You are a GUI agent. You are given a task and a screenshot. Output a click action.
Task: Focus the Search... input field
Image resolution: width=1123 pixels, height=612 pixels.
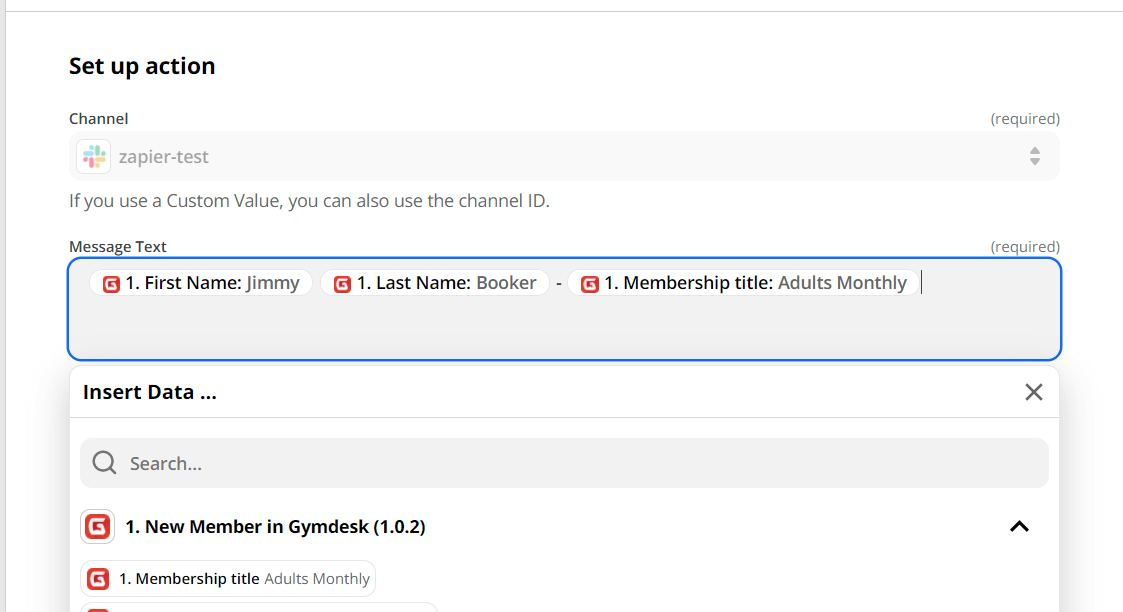pos(580,463)
